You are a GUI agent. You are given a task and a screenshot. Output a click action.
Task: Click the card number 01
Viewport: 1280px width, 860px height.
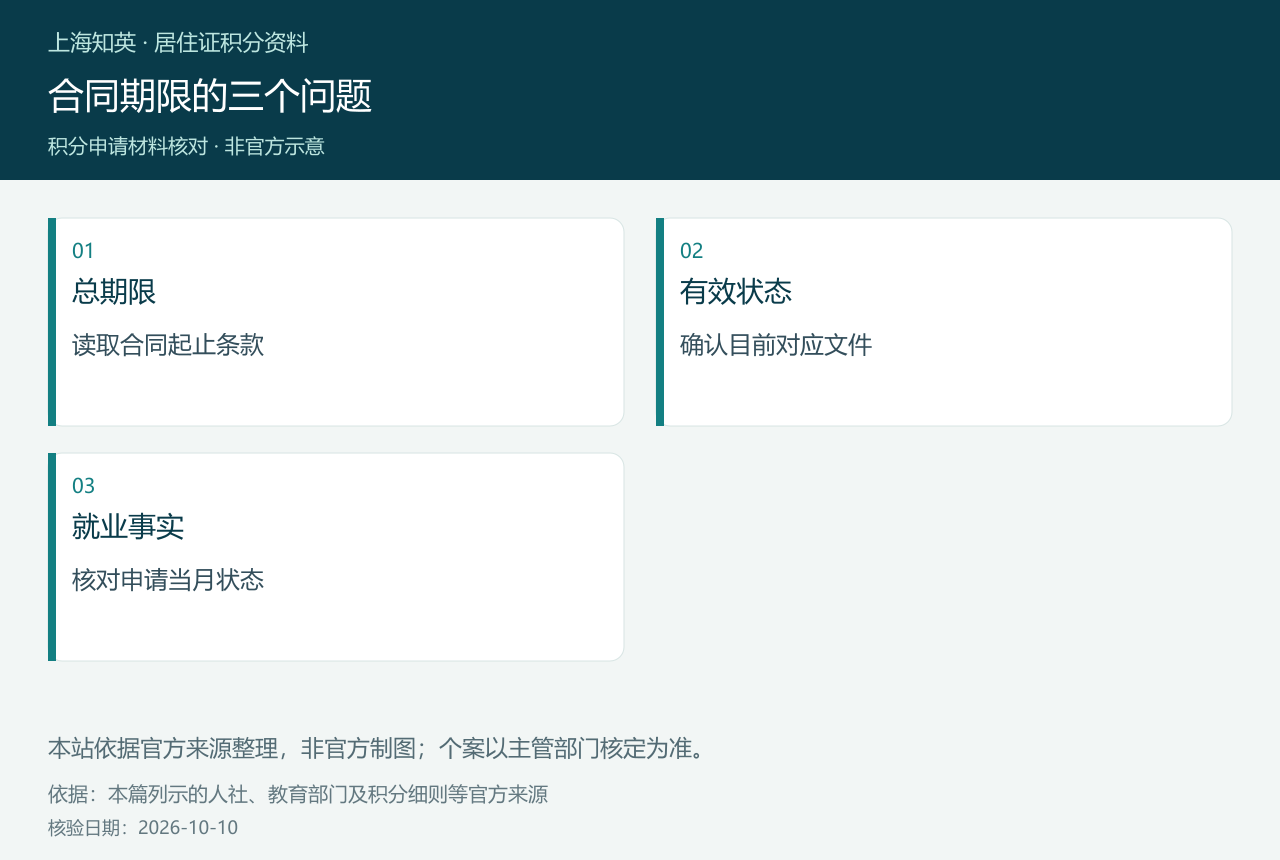(x=83, y=251)
